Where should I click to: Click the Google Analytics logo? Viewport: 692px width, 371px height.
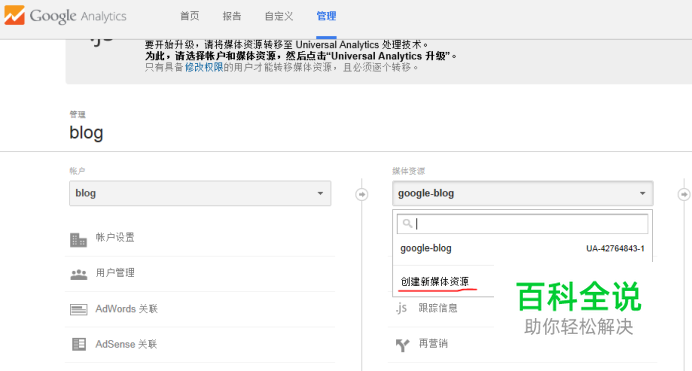[65, 16]
